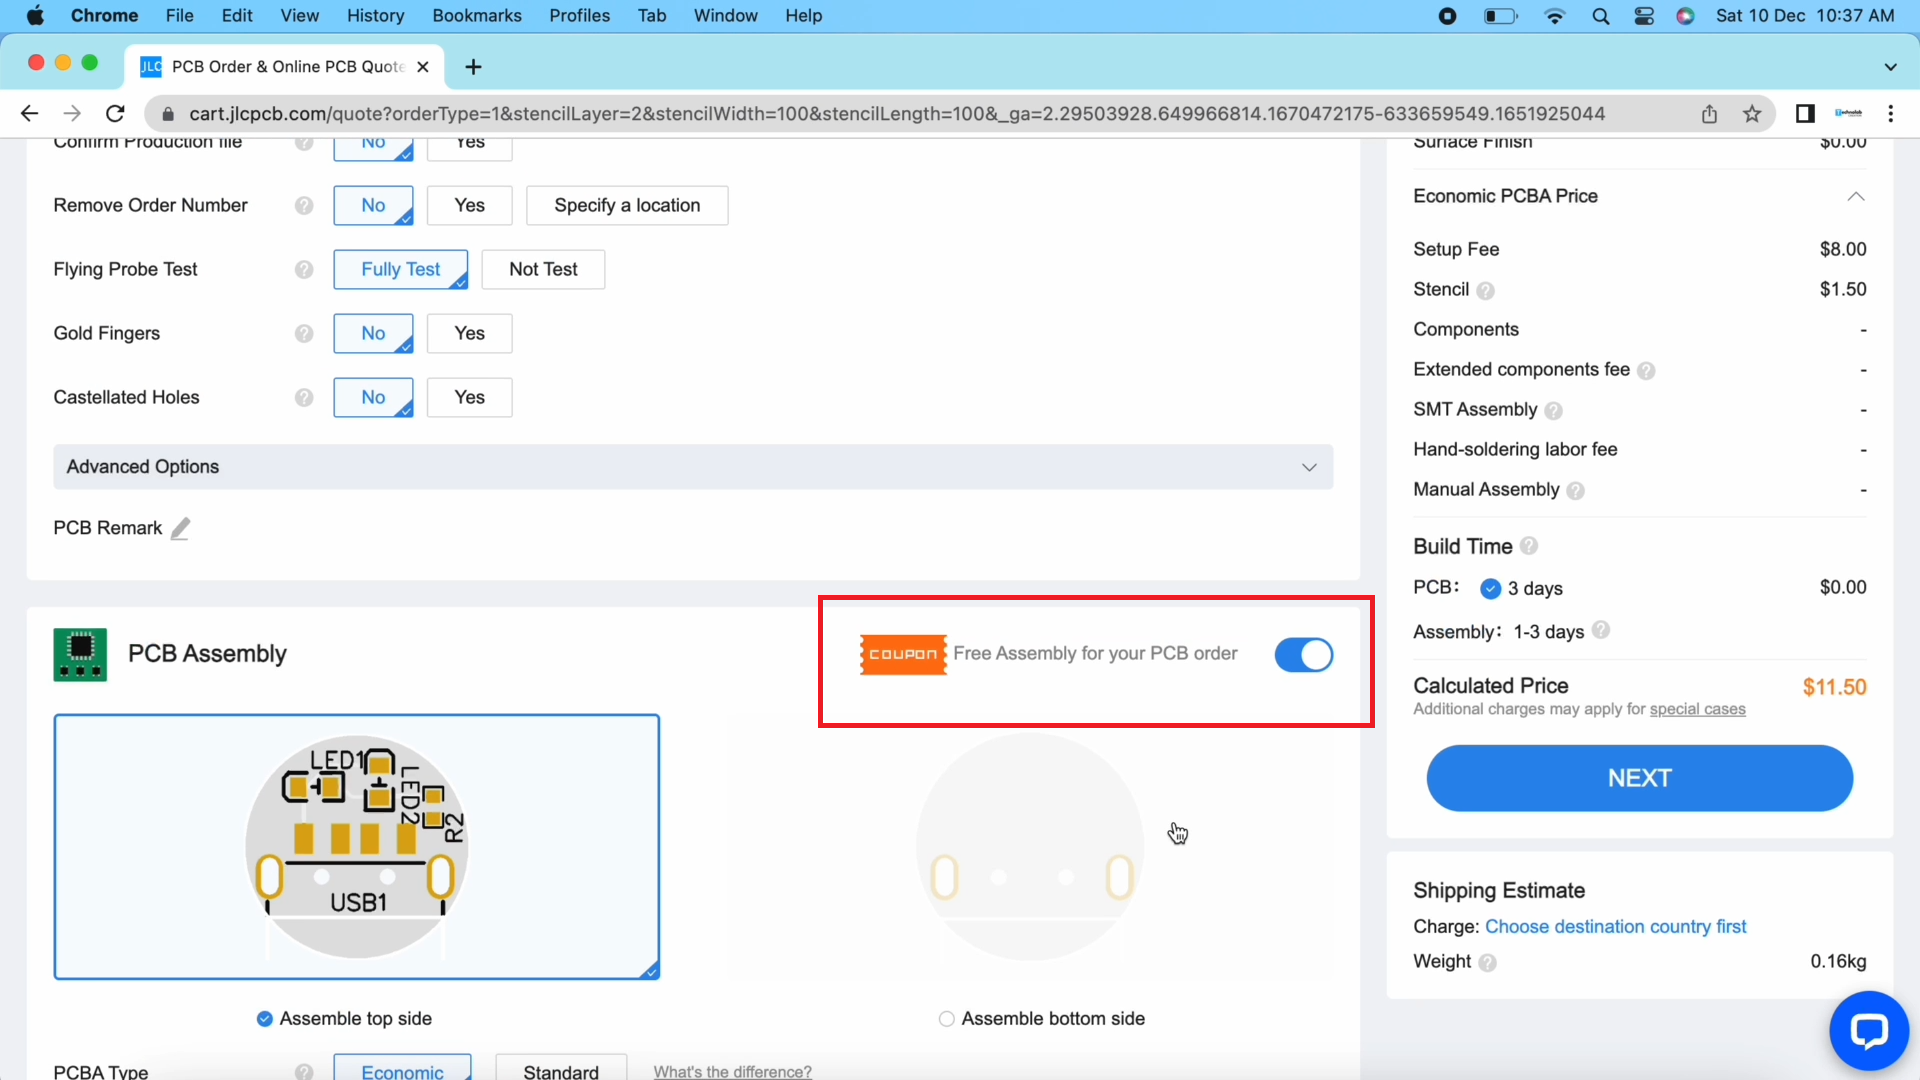The width and height of the screenshot is (1920, 1080).
Task: Toggle the PCB Assembly switch off
Action: click(1304, 655)
